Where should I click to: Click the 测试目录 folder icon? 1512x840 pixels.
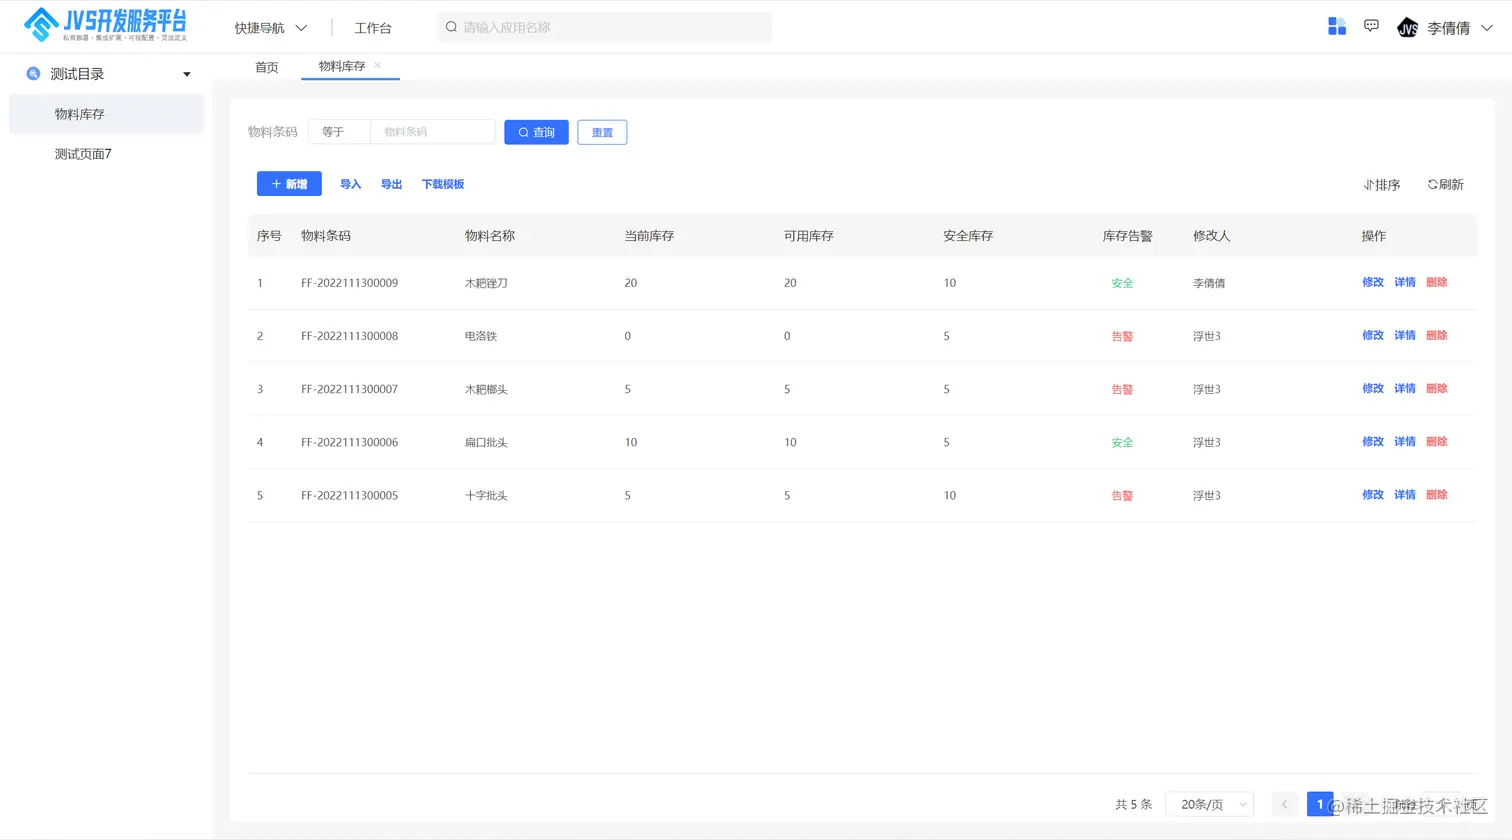[x=33, y=73]
